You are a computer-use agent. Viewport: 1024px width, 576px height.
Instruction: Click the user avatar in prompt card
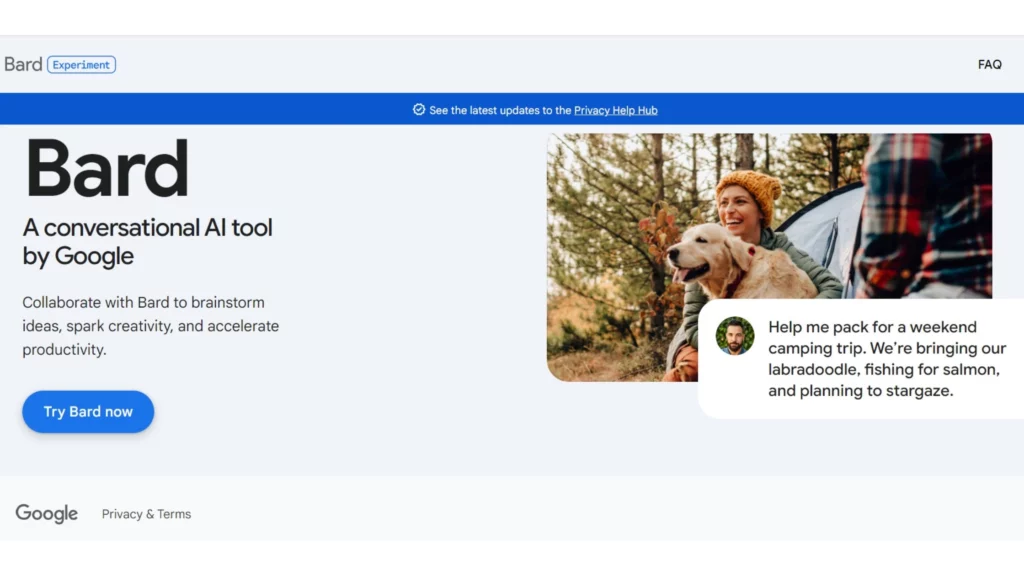735,336
